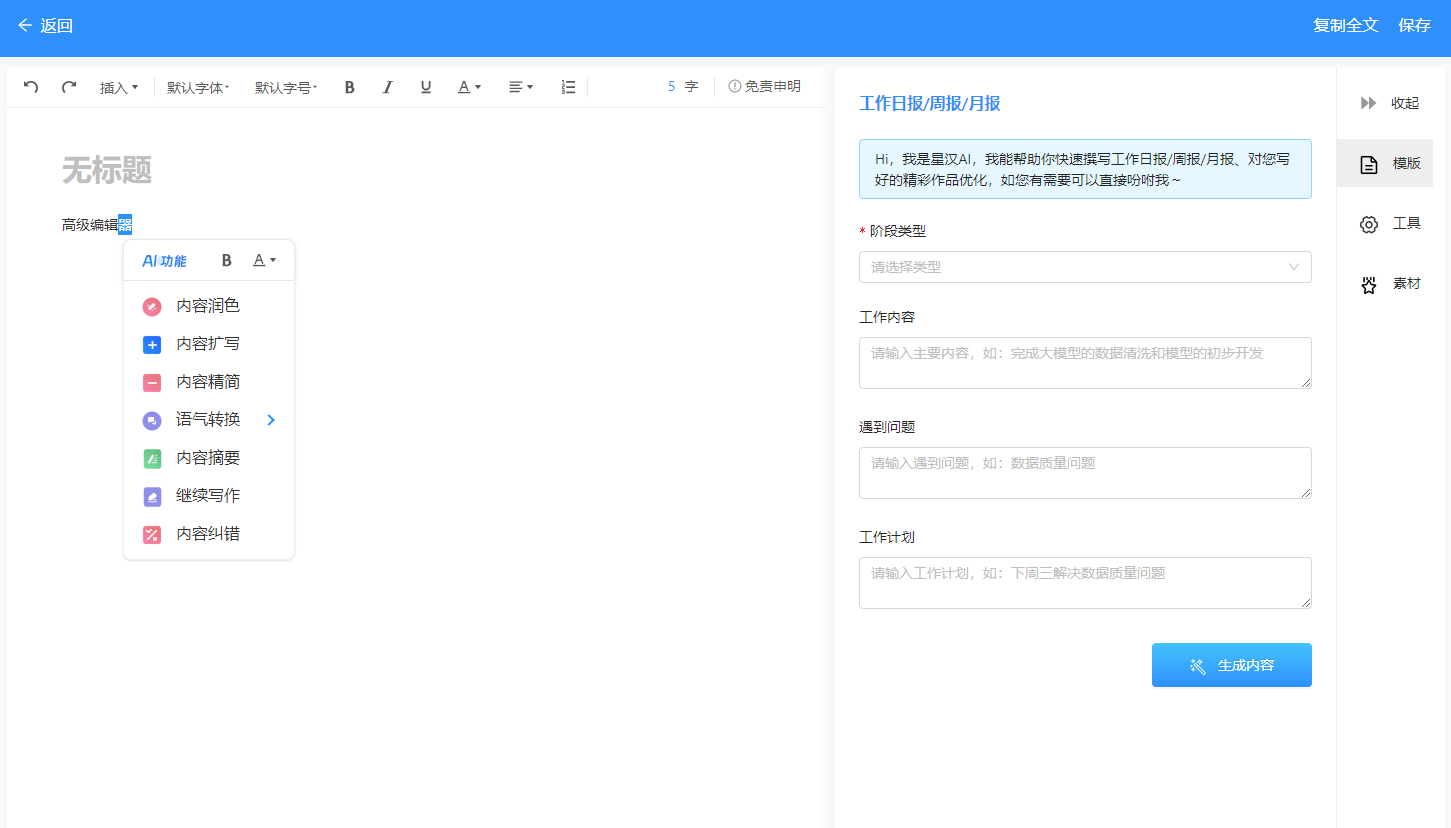Click the magic wand on 生成内容

pos(1198,666)
